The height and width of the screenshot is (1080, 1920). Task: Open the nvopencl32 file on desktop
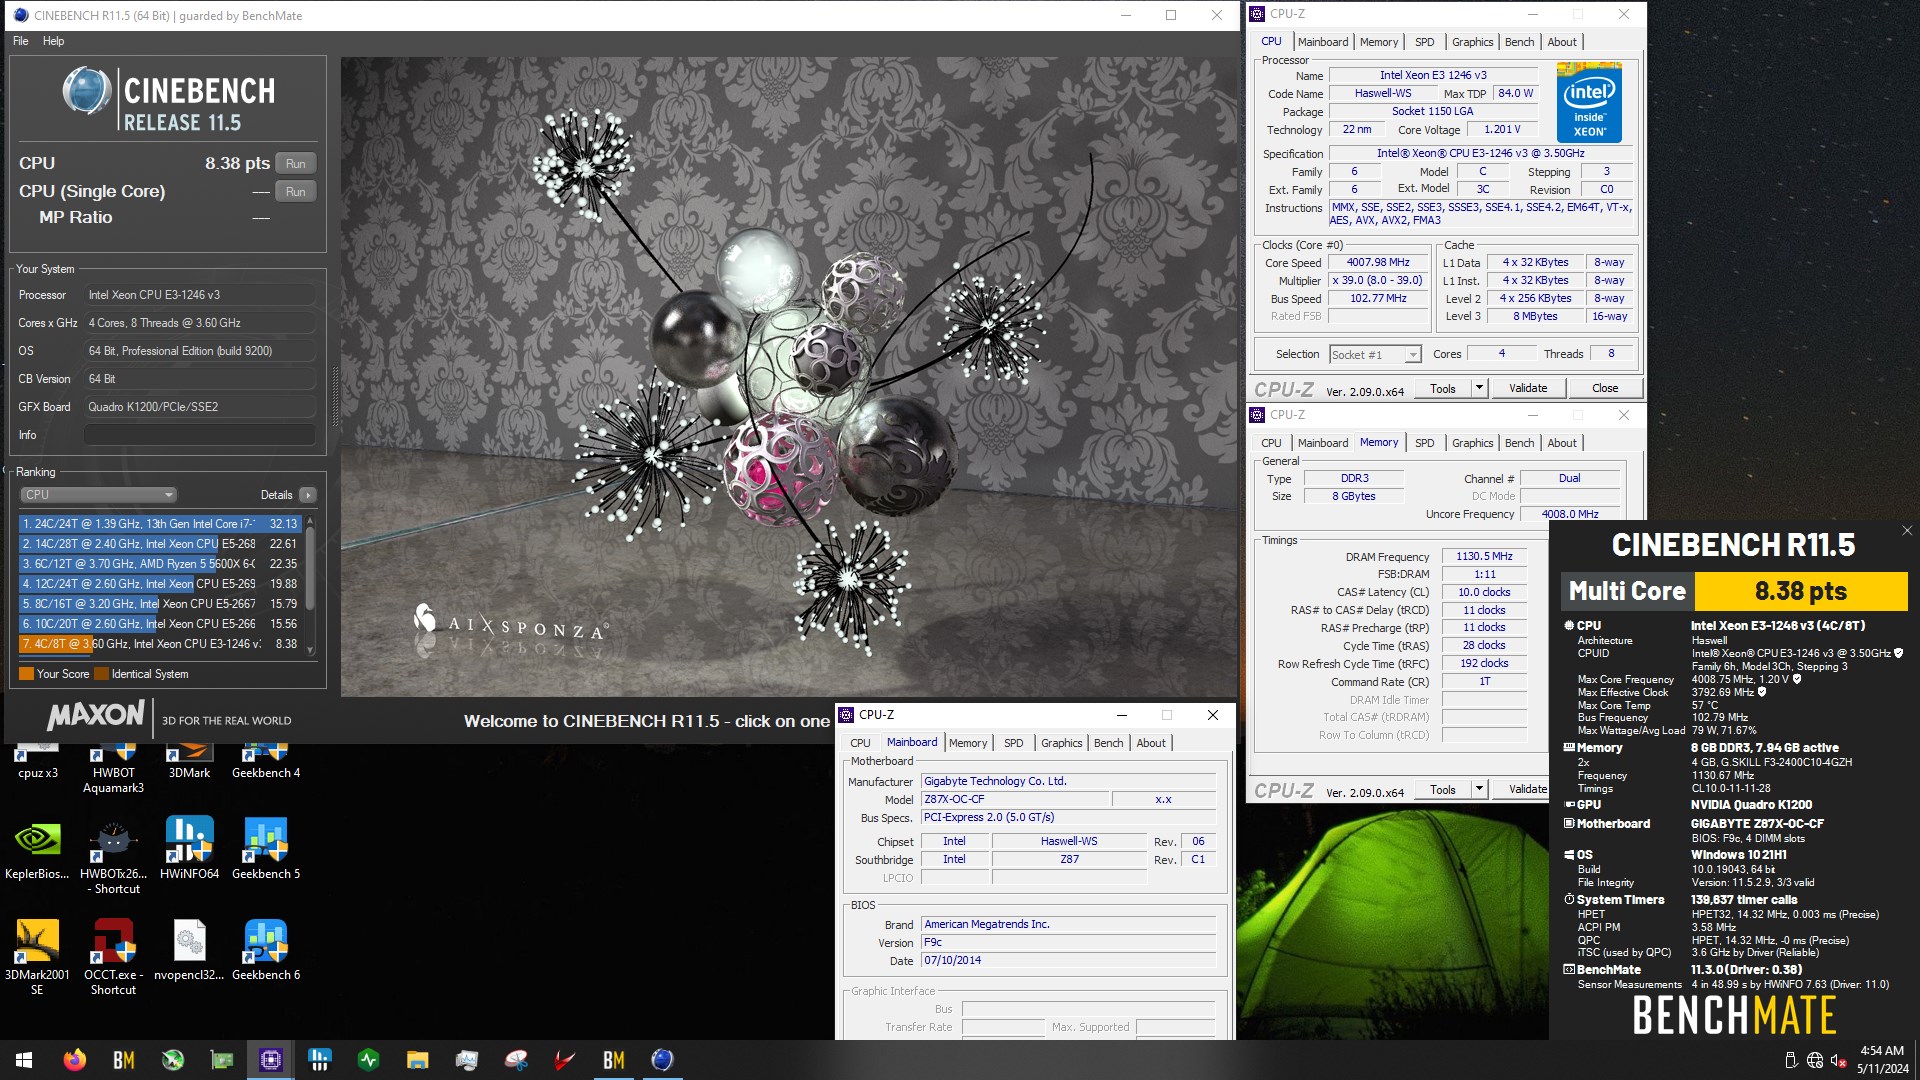189,950
